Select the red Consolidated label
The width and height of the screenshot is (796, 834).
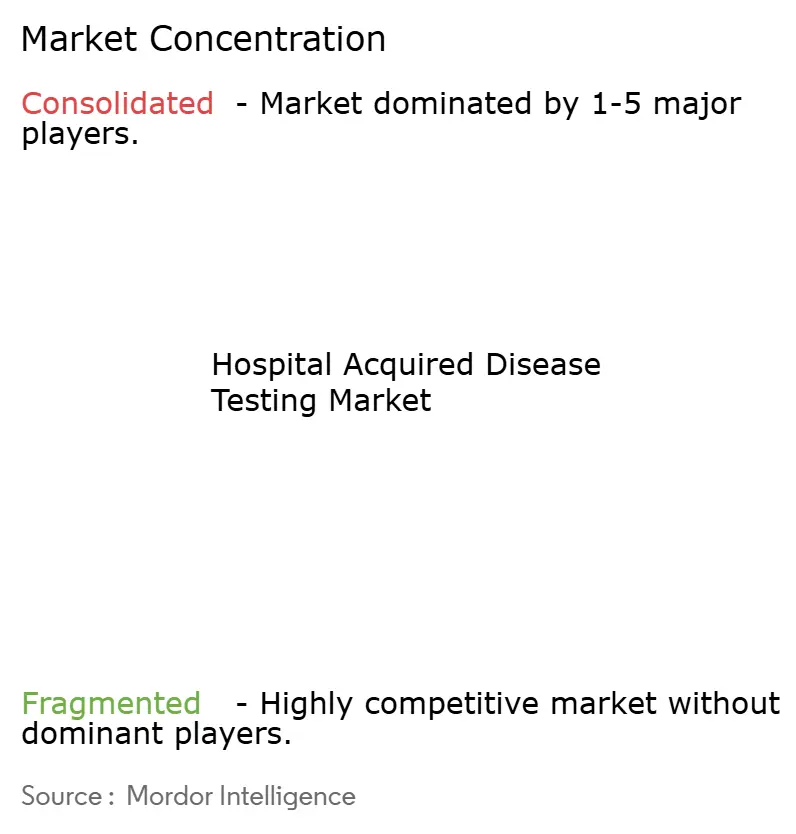pyautogui.click(x=118, y=103)
